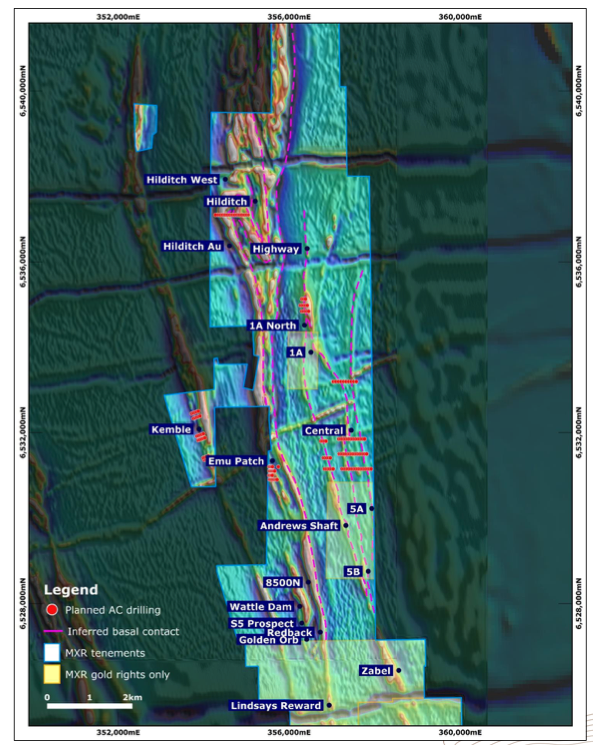Click the MXR gold rights only text
This screenshot has width=593, height=745.
(x=117, y=675)
